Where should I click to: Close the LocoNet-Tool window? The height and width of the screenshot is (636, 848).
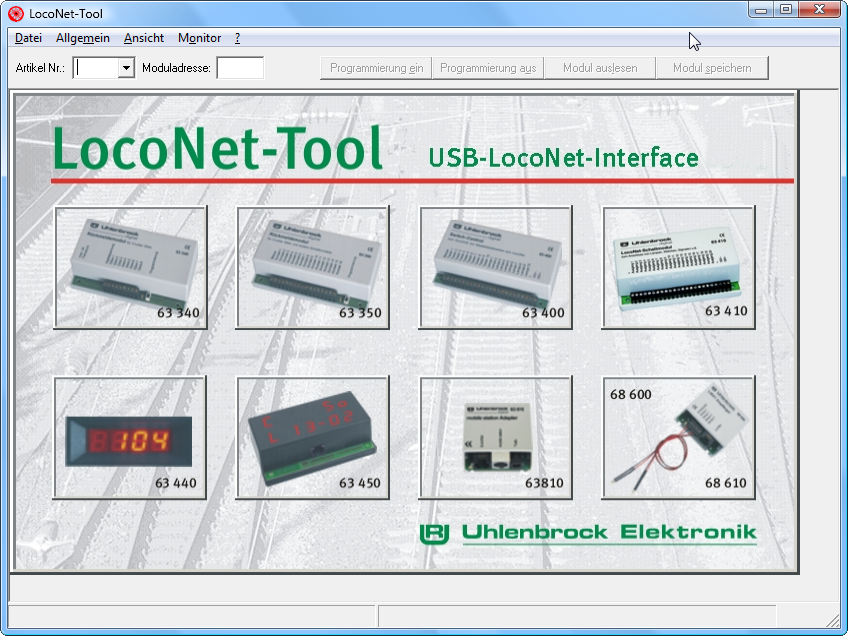coord(819,10)
